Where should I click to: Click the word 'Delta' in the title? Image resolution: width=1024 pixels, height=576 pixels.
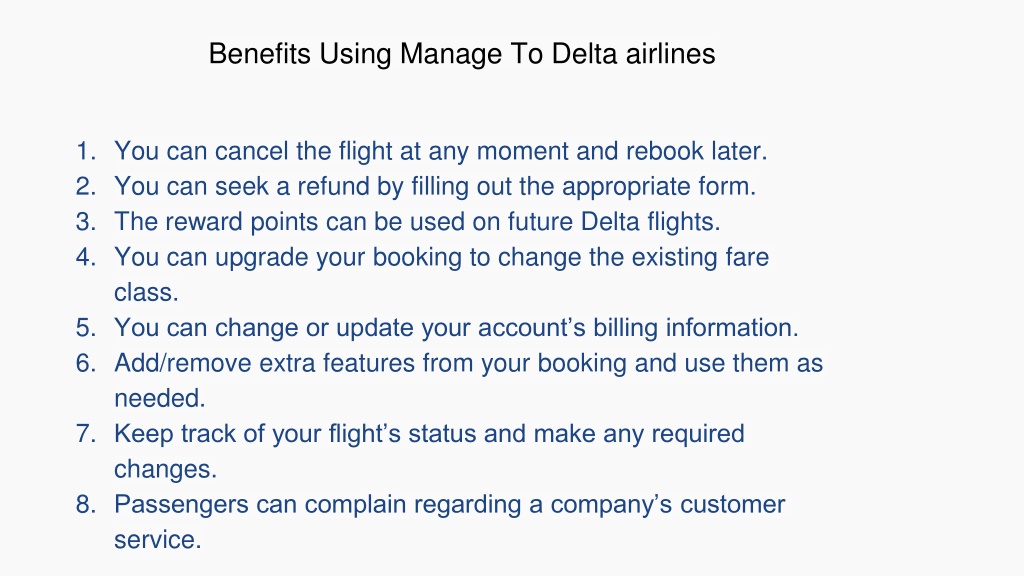(584, 54)
